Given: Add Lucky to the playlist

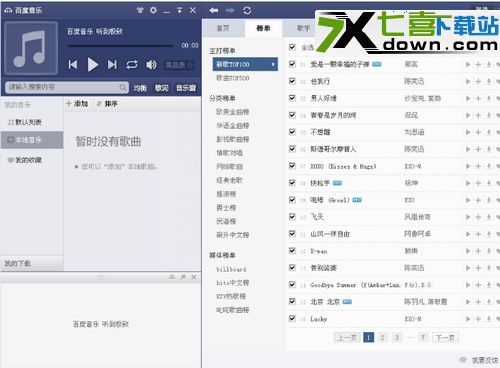Looking at the screenshot, I should (478, 319).
